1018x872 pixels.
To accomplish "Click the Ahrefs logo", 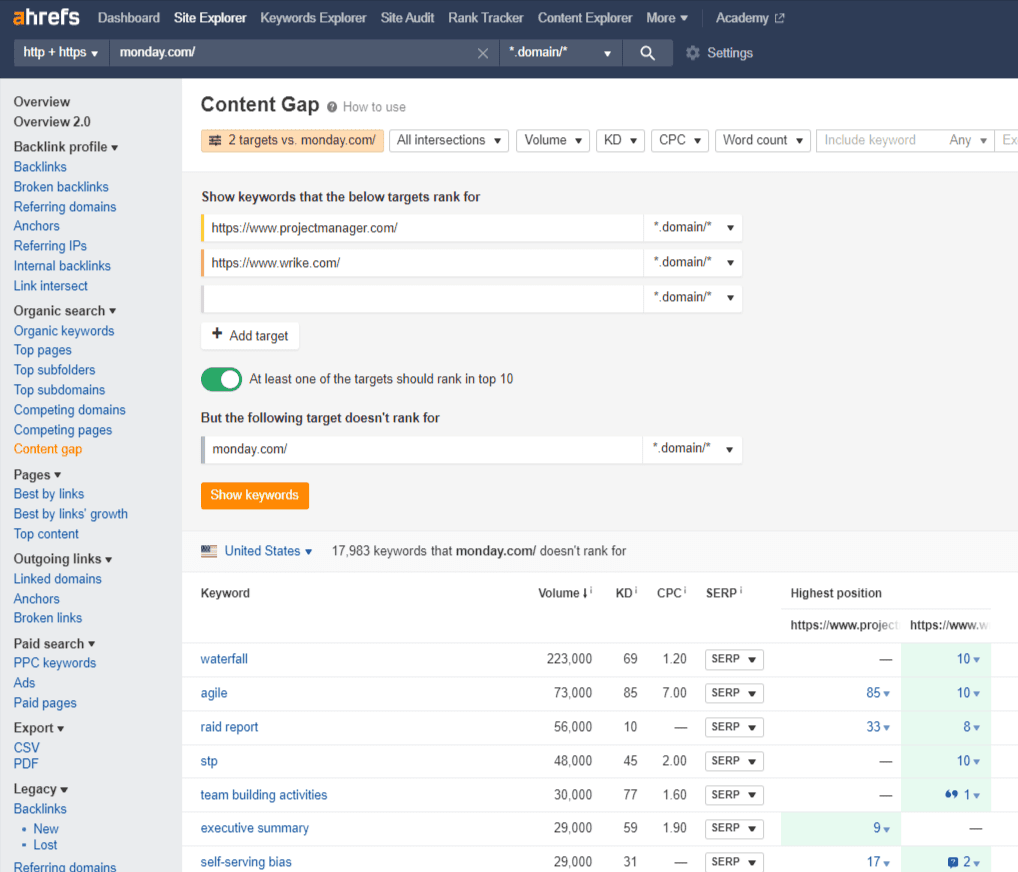I will pyautogui.click(x=46, y=17).
